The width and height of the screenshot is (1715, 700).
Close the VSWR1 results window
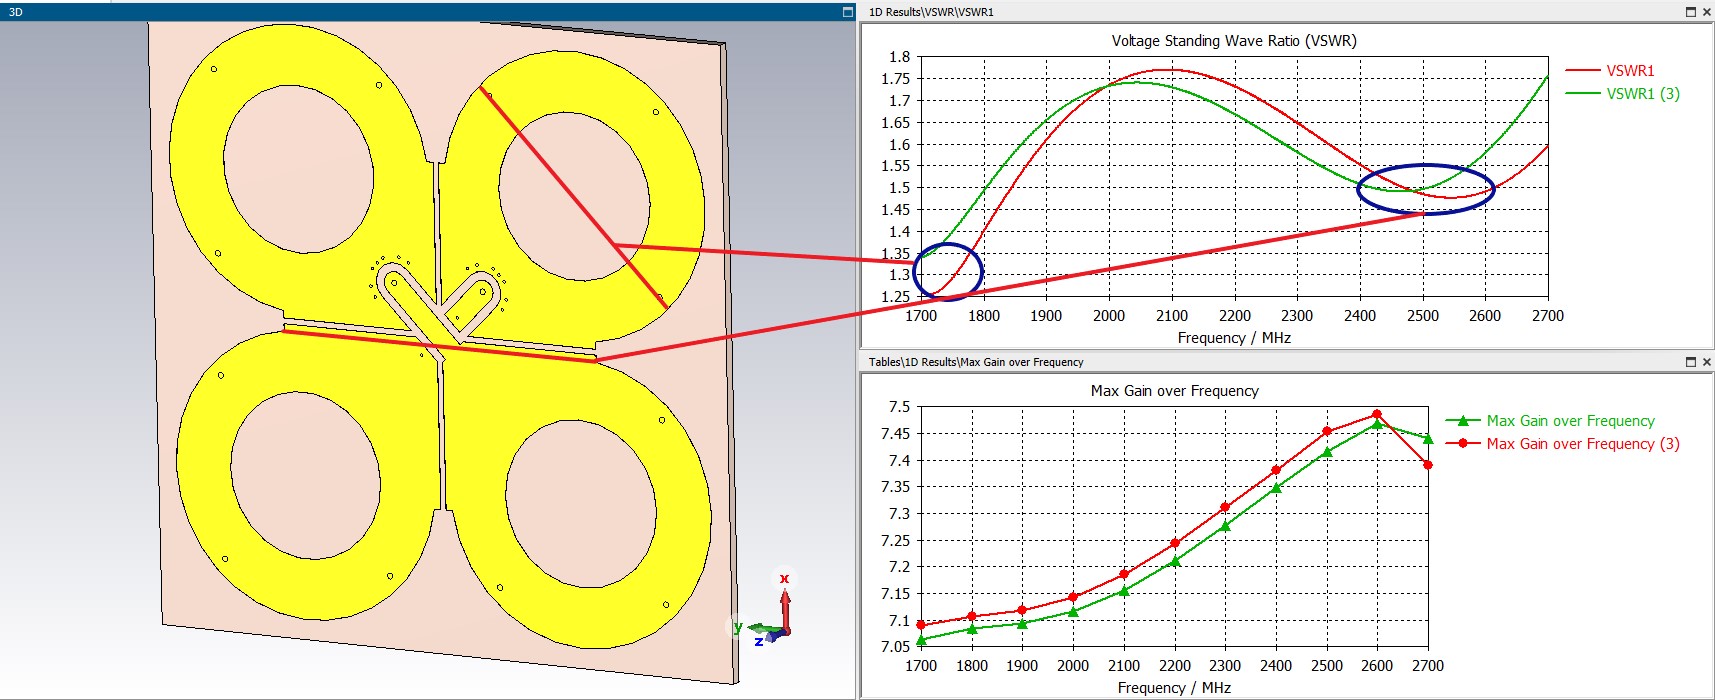1706,12
